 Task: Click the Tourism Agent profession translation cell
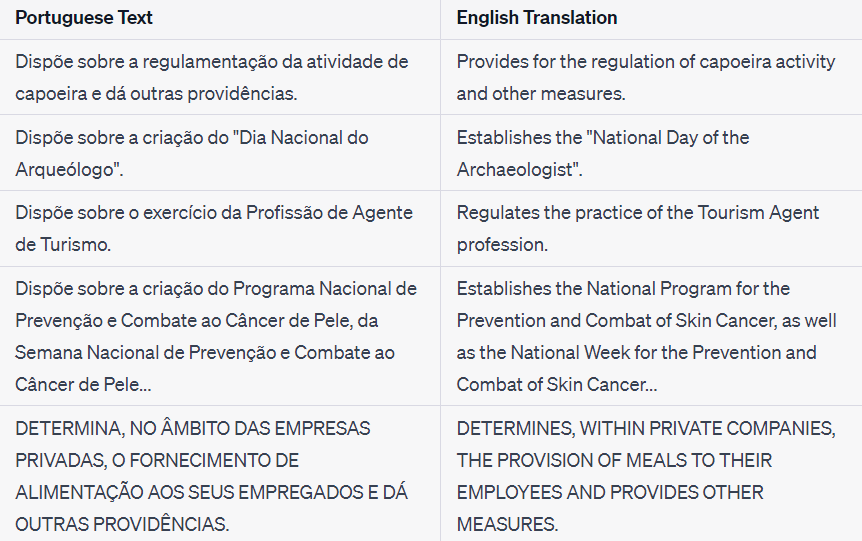pyautogui.click(x=638, y=228)
